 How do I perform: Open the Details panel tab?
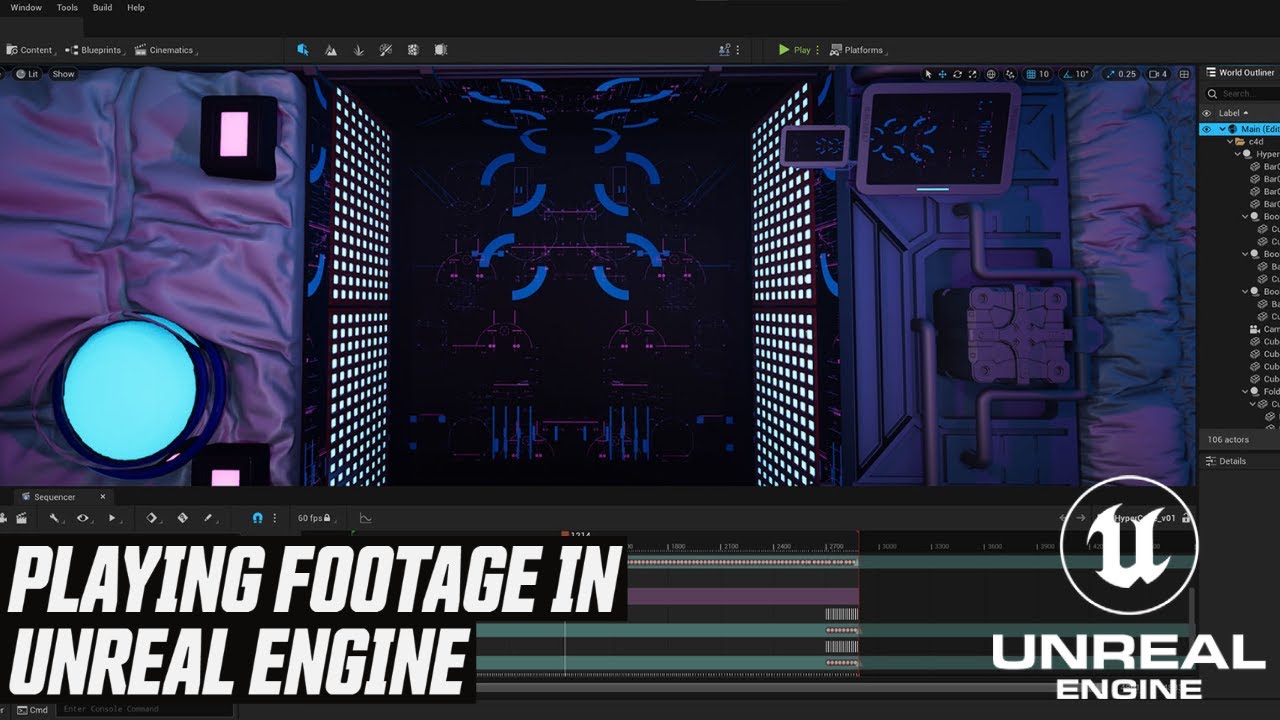point(1225,461)
